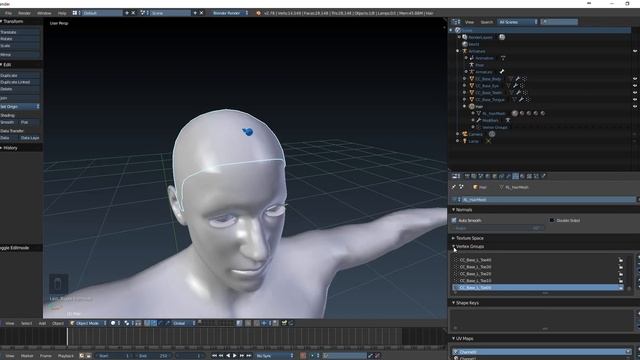Select the CC_Base_L_Toe40 vertex group
The image size is (640, 360).
pos(538,260)
